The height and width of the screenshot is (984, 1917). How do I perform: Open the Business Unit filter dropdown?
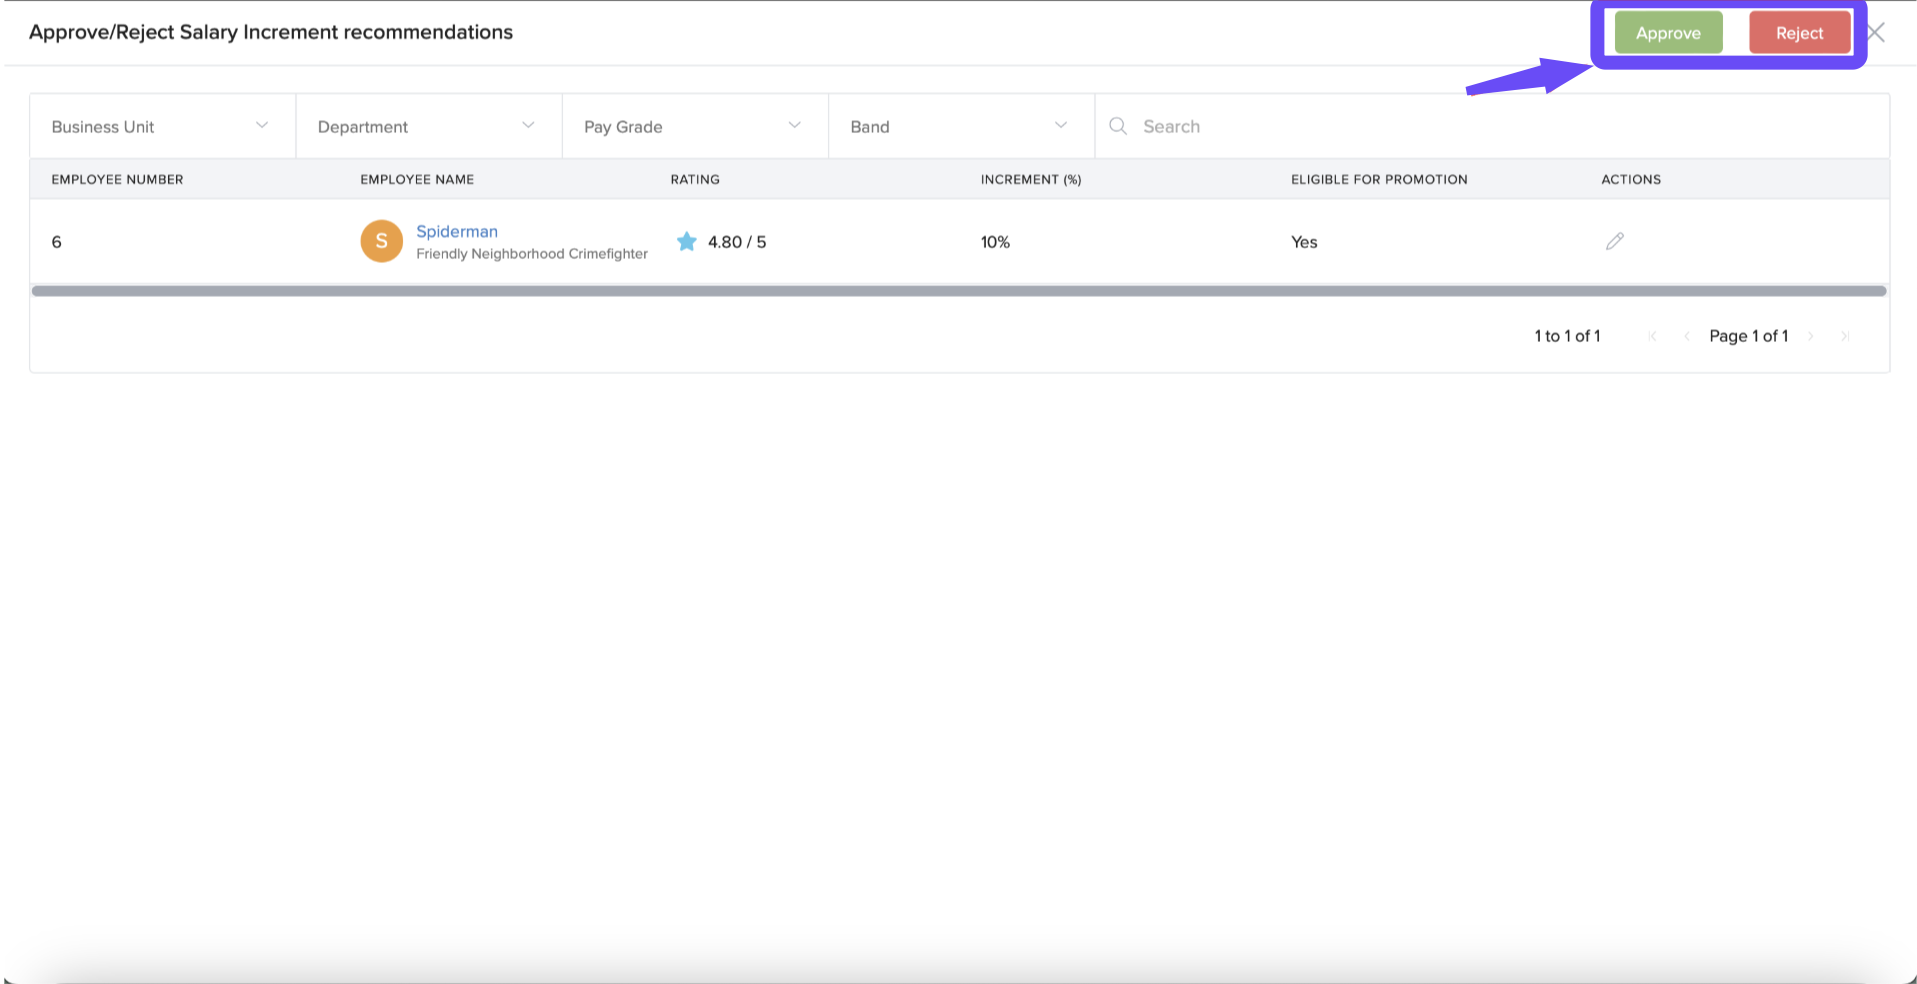click(162, 127)
